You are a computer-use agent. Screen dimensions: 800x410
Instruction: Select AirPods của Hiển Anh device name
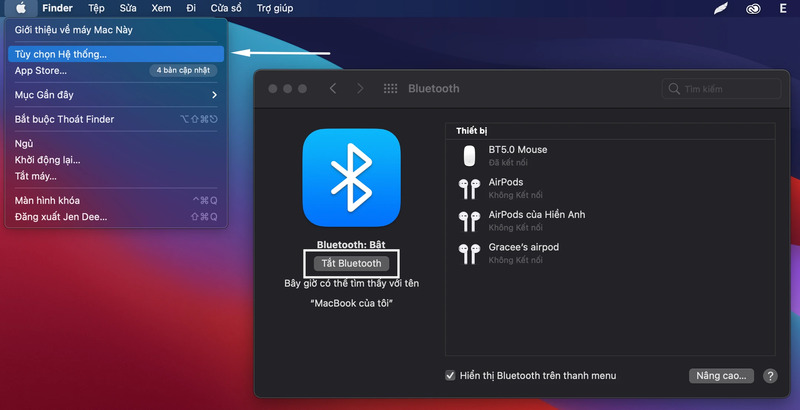[537, 215]
